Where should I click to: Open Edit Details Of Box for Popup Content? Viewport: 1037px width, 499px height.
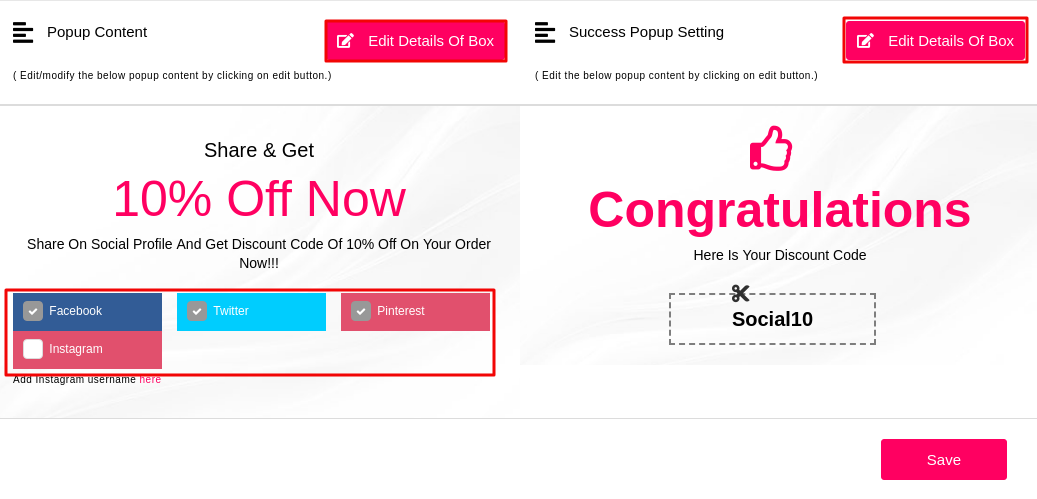(415, 41)
